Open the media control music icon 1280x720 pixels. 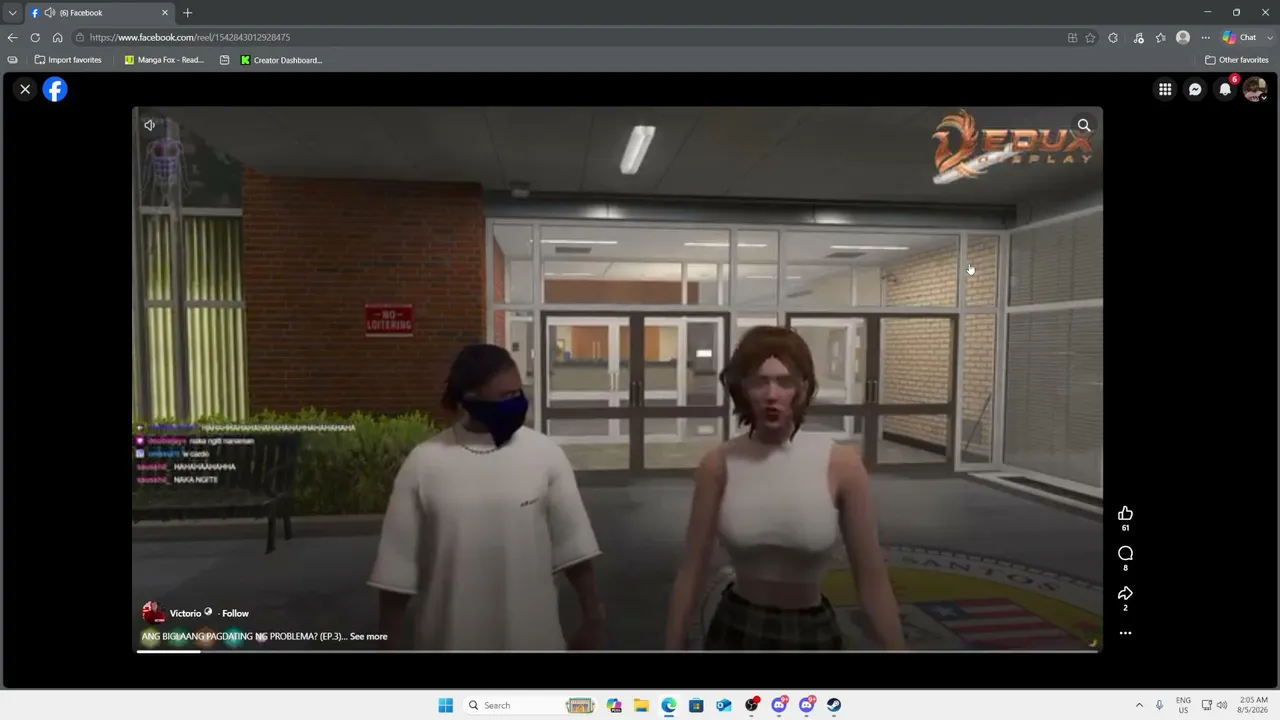[x=1138, y=37]
